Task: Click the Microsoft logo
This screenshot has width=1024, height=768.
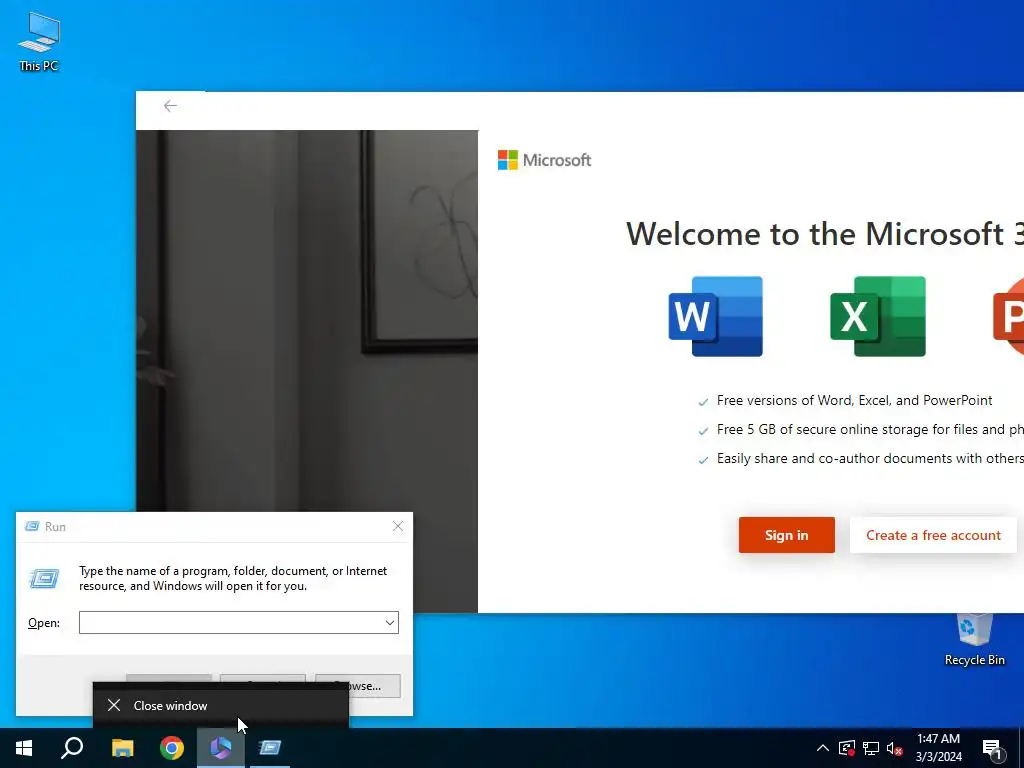Action: tap(544, 160)
